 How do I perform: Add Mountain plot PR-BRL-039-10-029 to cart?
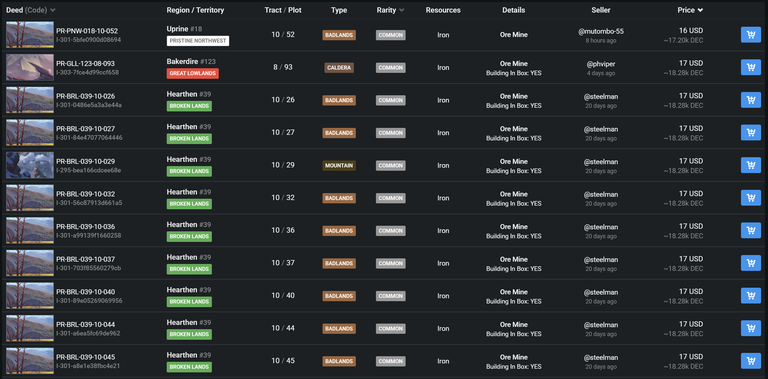750,165
